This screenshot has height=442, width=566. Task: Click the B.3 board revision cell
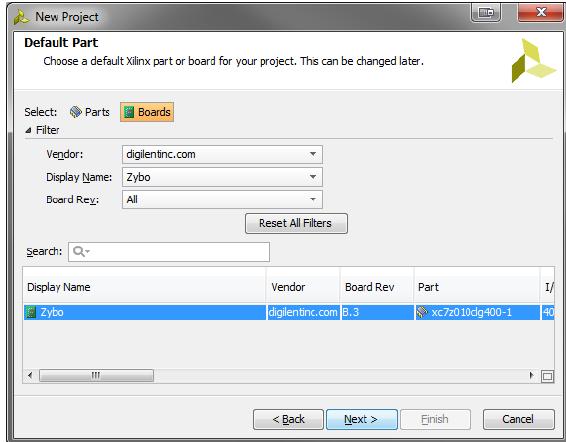(x=377, y=312)
